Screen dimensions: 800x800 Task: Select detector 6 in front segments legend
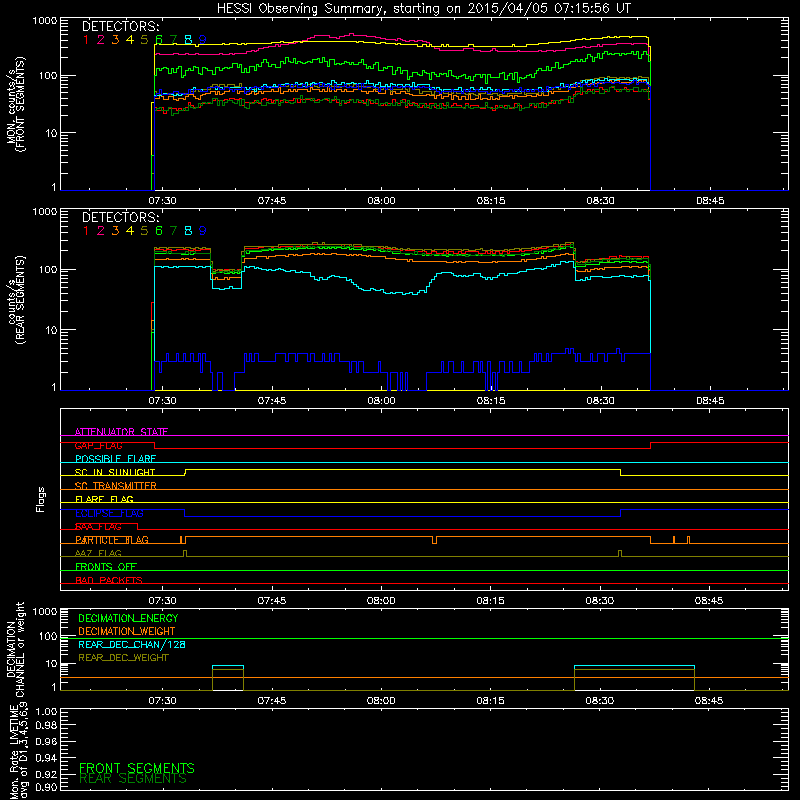click(x=159, y=40)
